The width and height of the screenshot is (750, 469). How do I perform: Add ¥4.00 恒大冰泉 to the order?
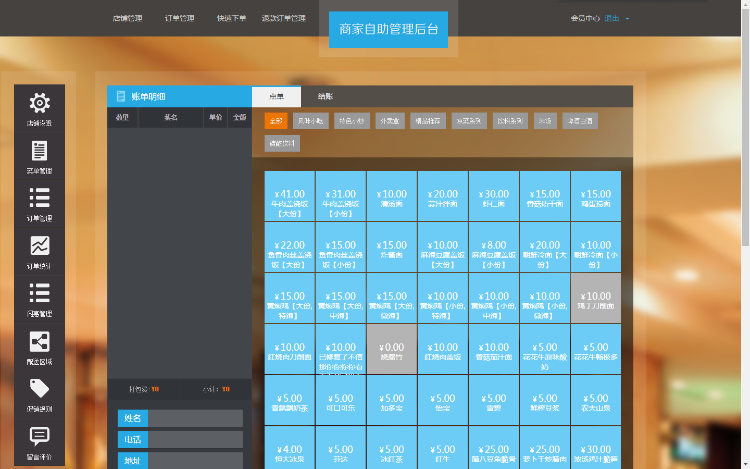(x=289, y=447)
